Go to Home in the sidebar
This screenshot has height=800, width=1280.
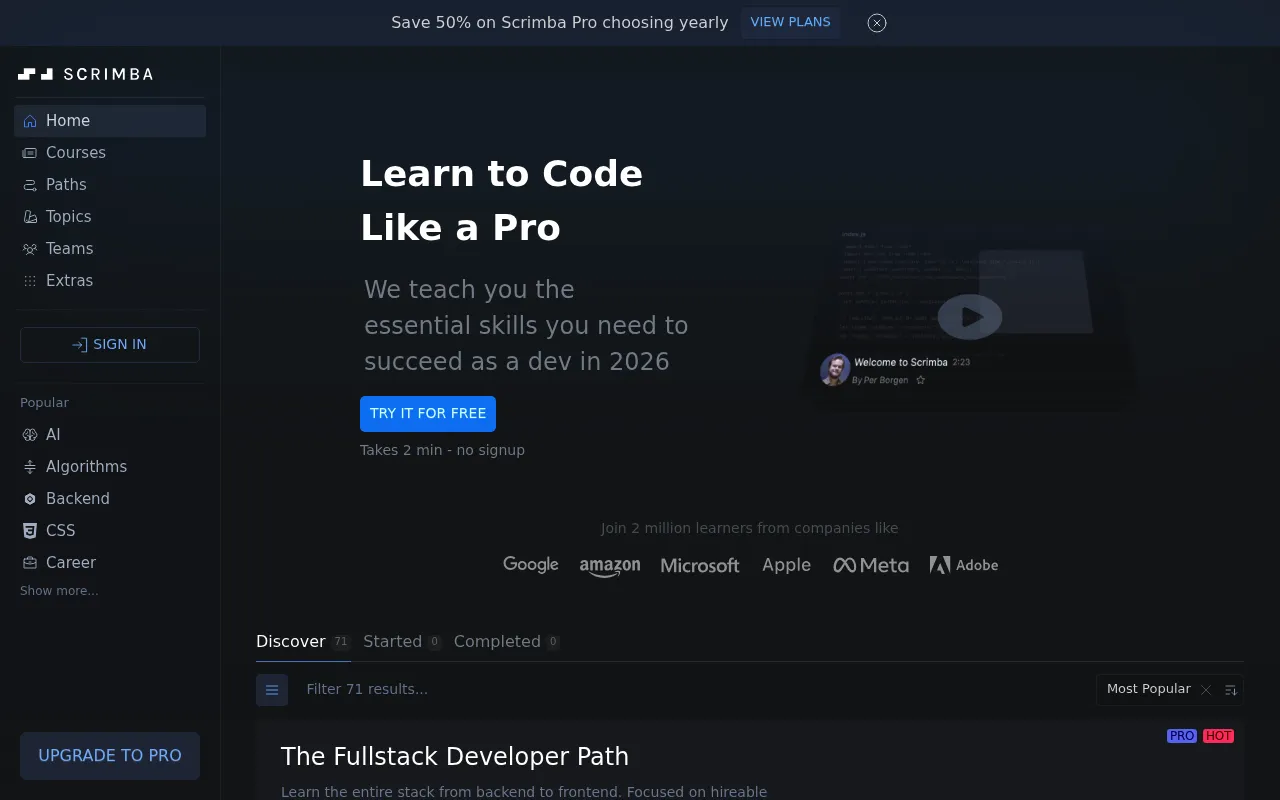click(x=110, y=121)
